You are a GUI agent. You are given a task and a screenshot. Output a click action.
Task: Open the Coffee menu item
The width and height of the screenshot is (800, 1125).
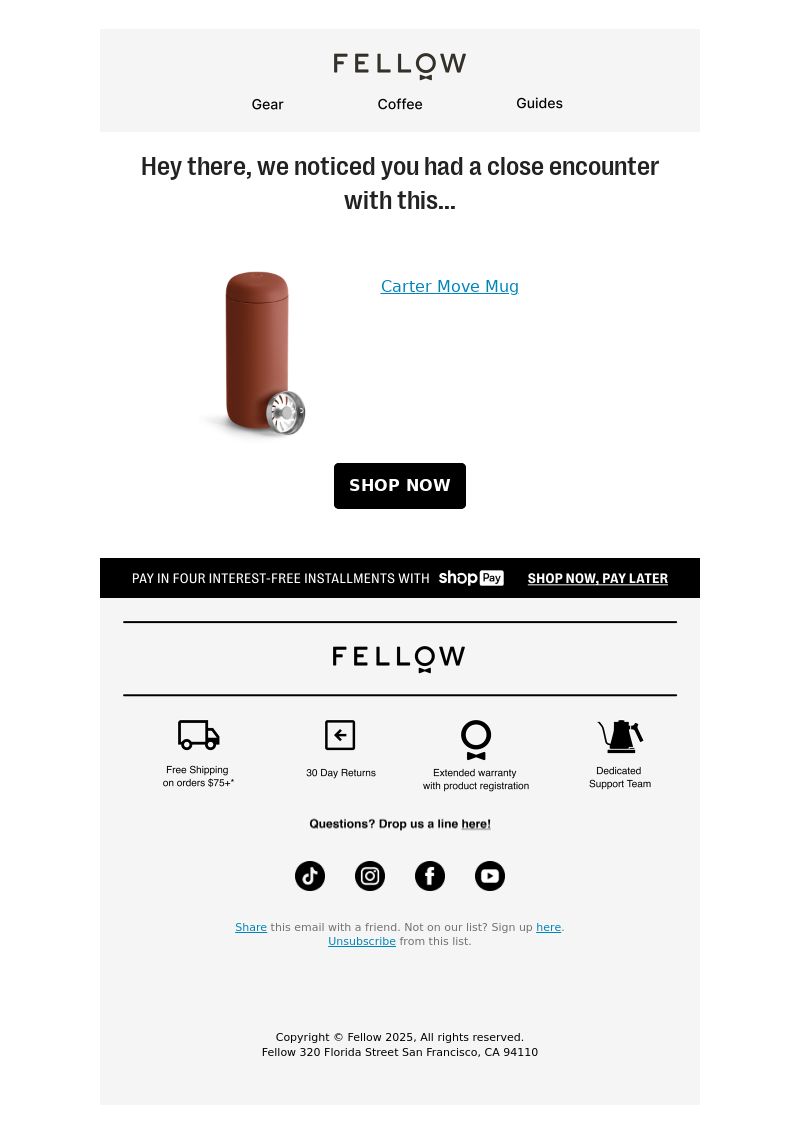[x=400, y=105]
